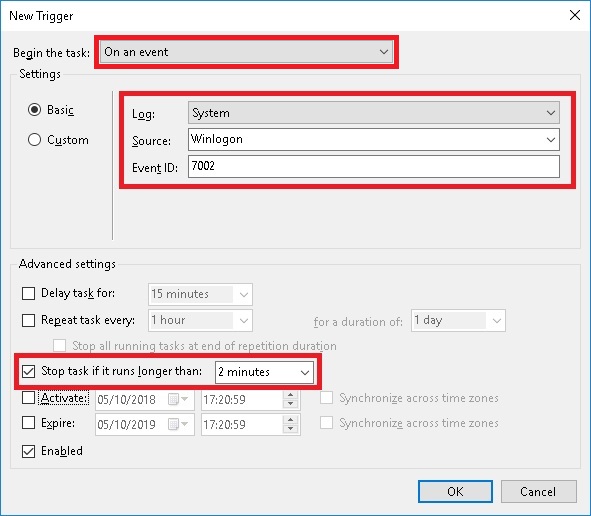Increase Activate time with up spinner arrow
The image size is (591, 516).
click(x=290, y=395)
